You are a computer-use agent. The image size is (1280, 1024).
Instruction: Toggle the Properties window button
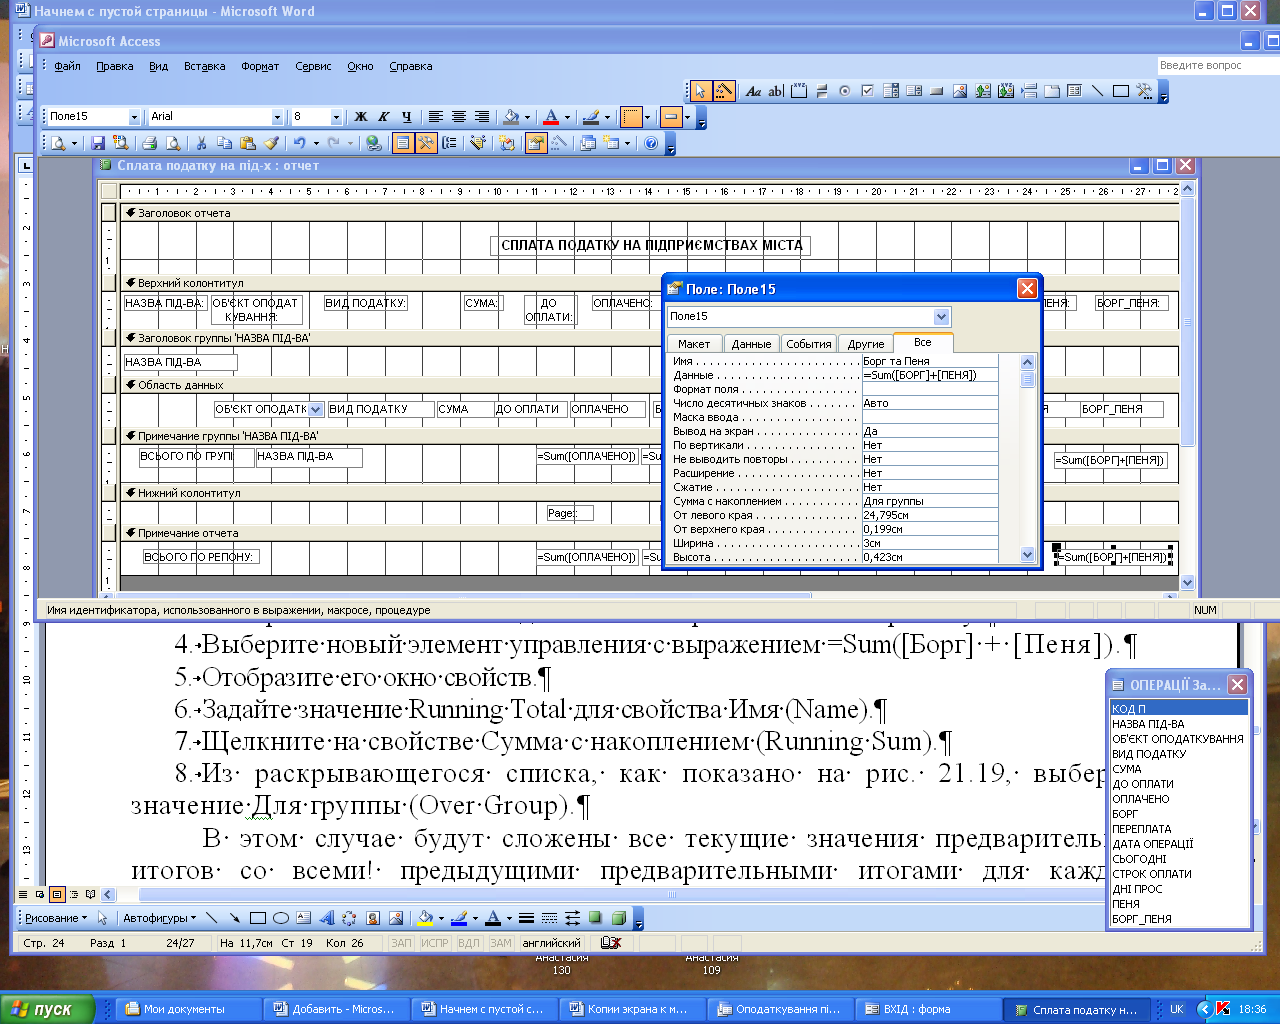(x=536, y=143)
